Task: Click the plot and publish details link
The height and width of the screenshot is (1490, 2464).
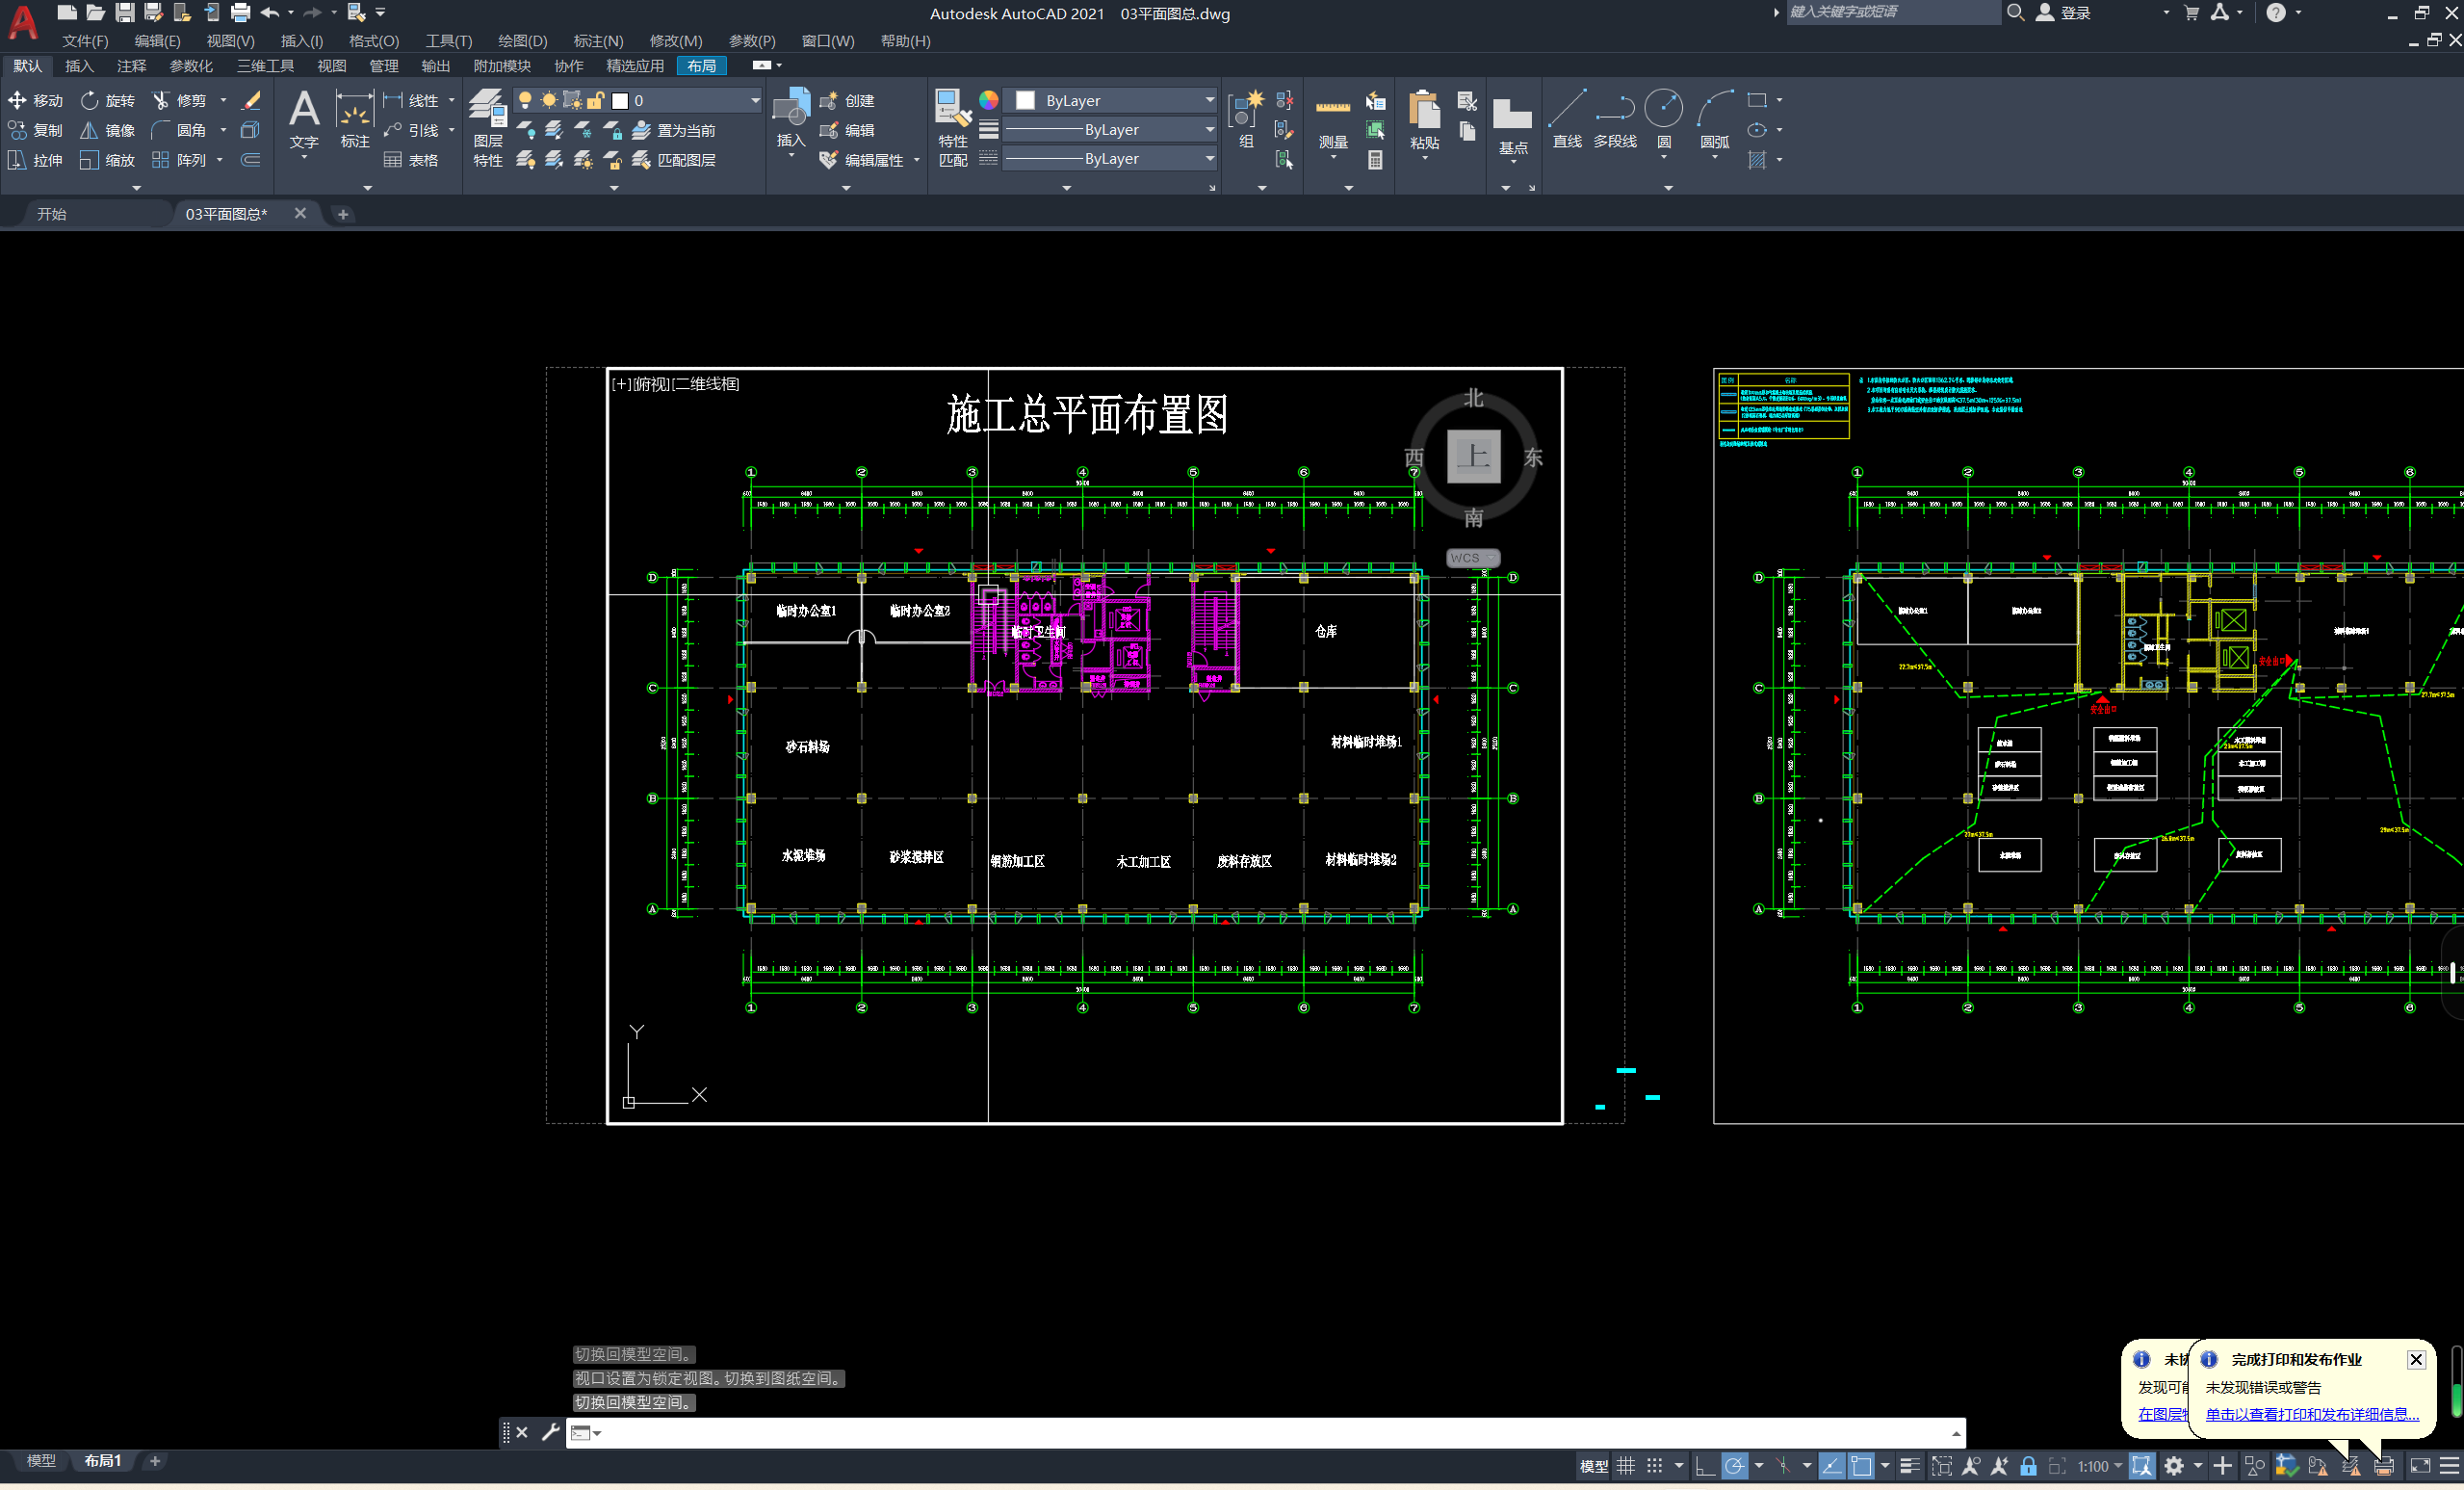Action: 2311,1414
